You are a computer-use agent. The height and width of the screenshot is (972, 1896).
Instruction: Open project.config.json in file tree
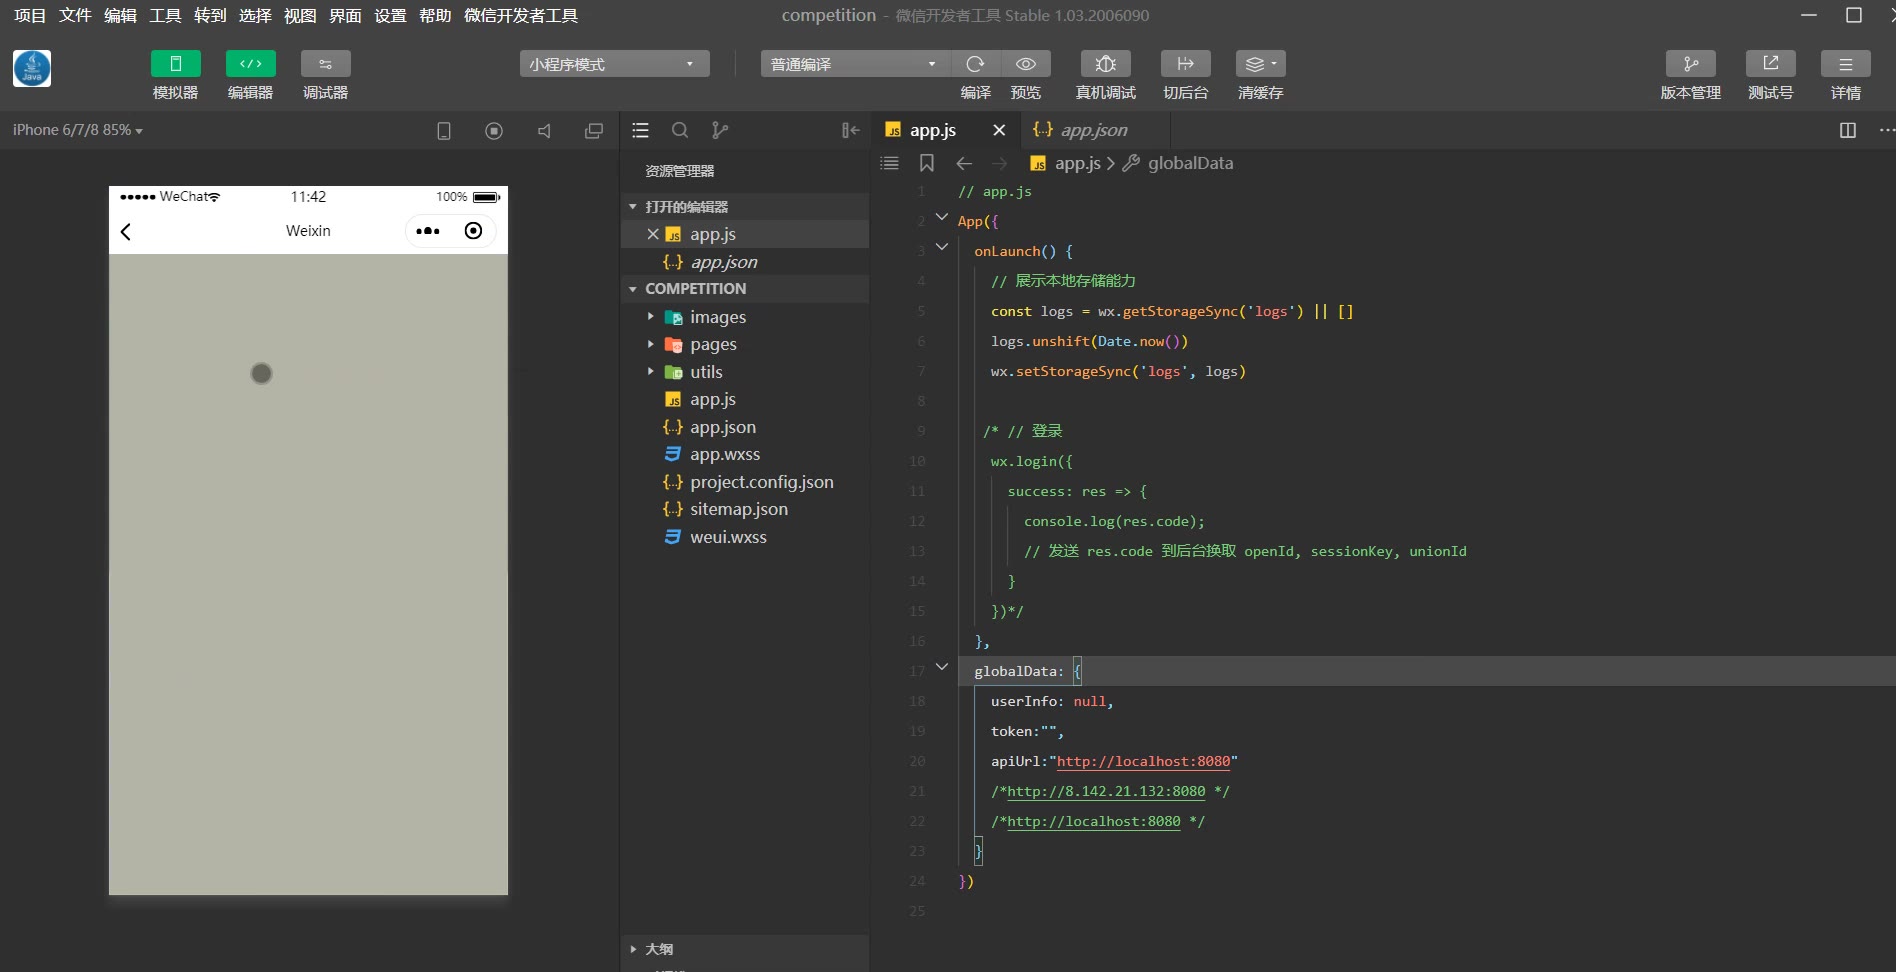pos(761,482)
